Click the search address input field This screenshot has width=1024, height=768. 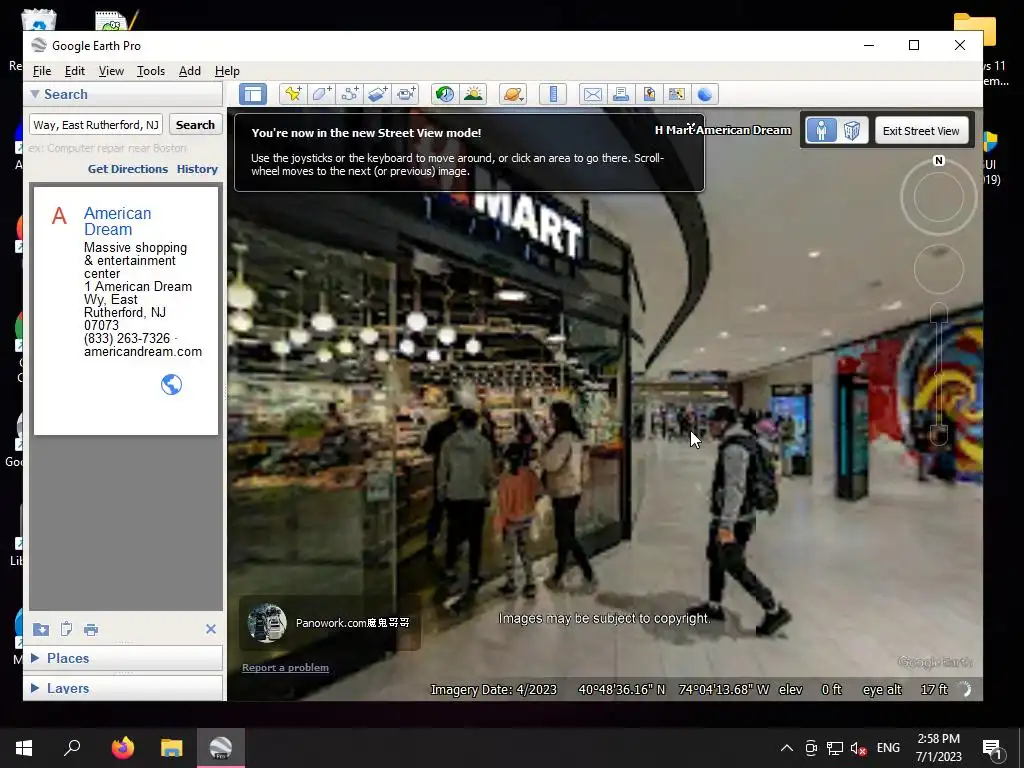(96, 125)
